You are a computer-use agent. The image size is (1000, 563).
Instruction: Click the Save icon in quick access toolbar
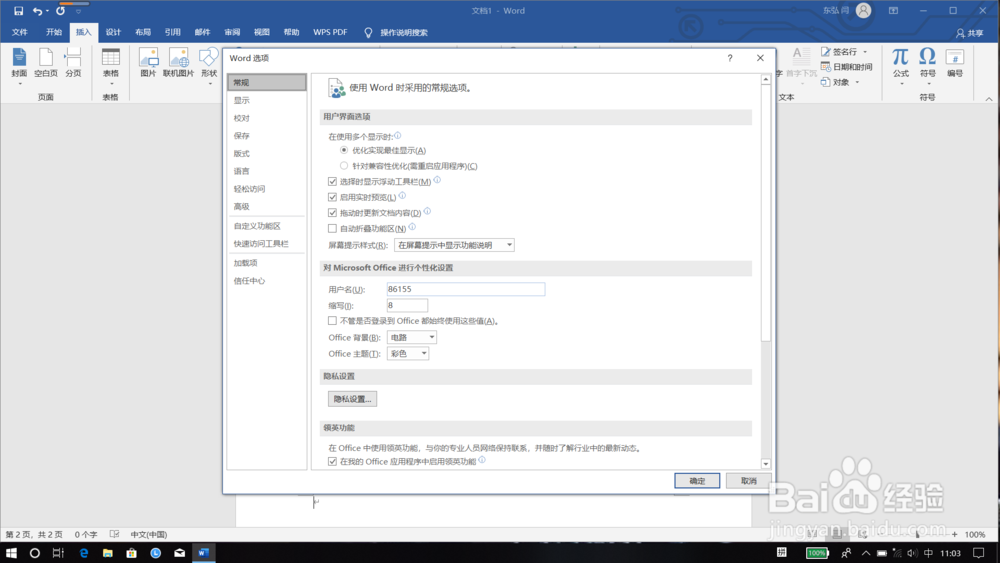coord(18,11)
